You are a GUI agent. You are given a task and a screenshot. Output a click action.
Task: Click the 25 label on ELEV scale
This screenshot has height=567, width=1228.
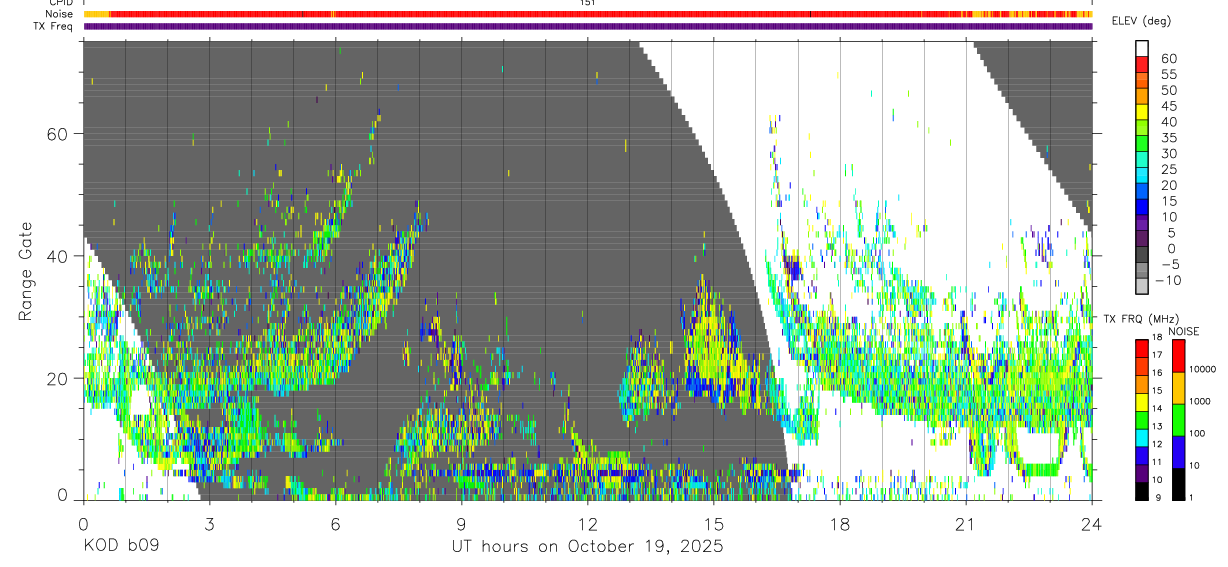[1168, 169]
